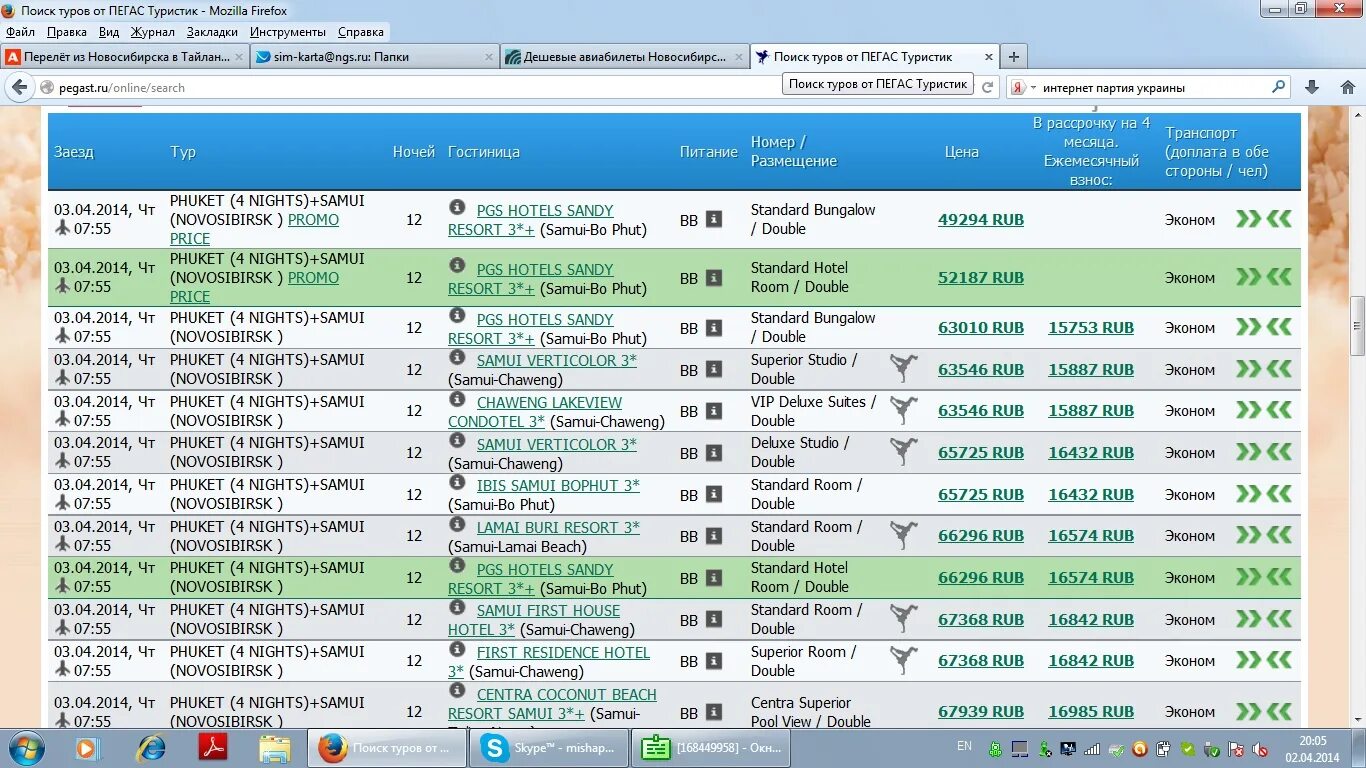This screenshot has width=1366, height=768.
Task: Open price 52187 RUB link
Action: click(981, 277)
